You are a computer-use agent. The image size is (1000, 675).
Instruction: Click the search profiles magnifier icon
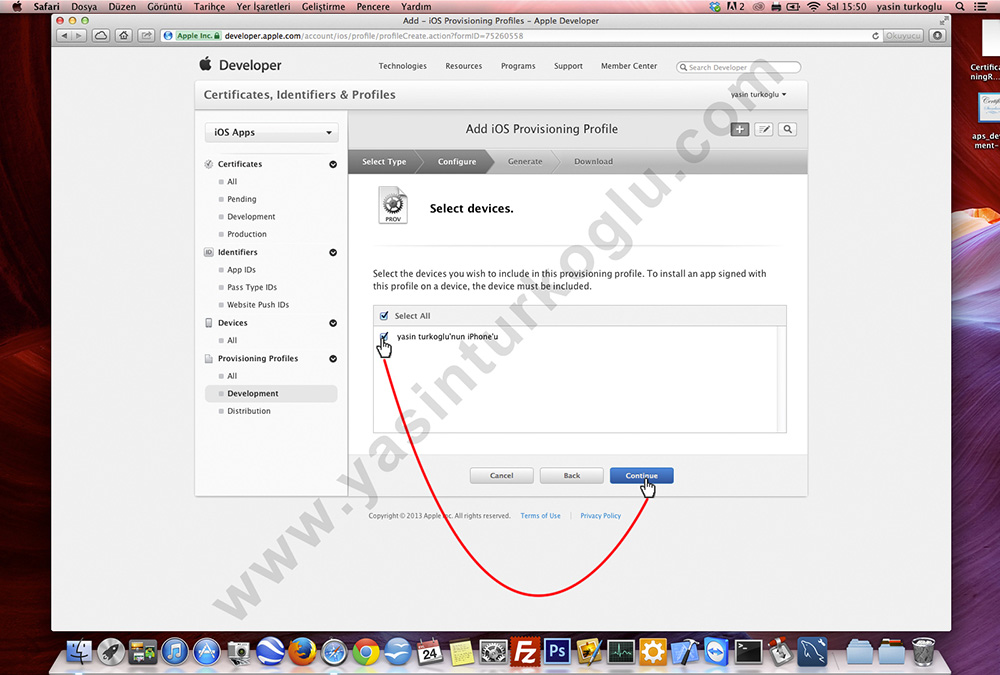(788, 130)
